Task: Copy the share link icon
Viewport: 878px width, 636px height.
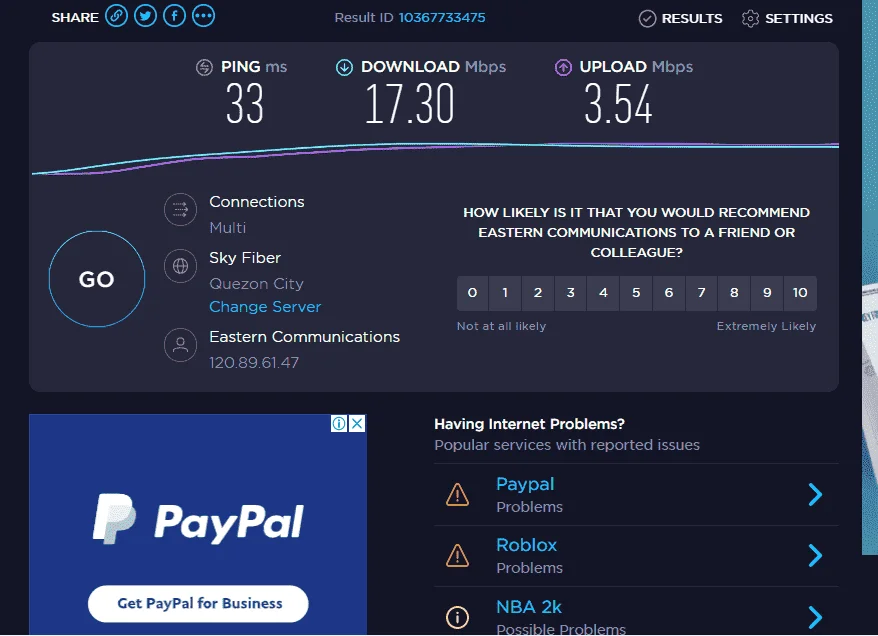Action: click(116, 16)
